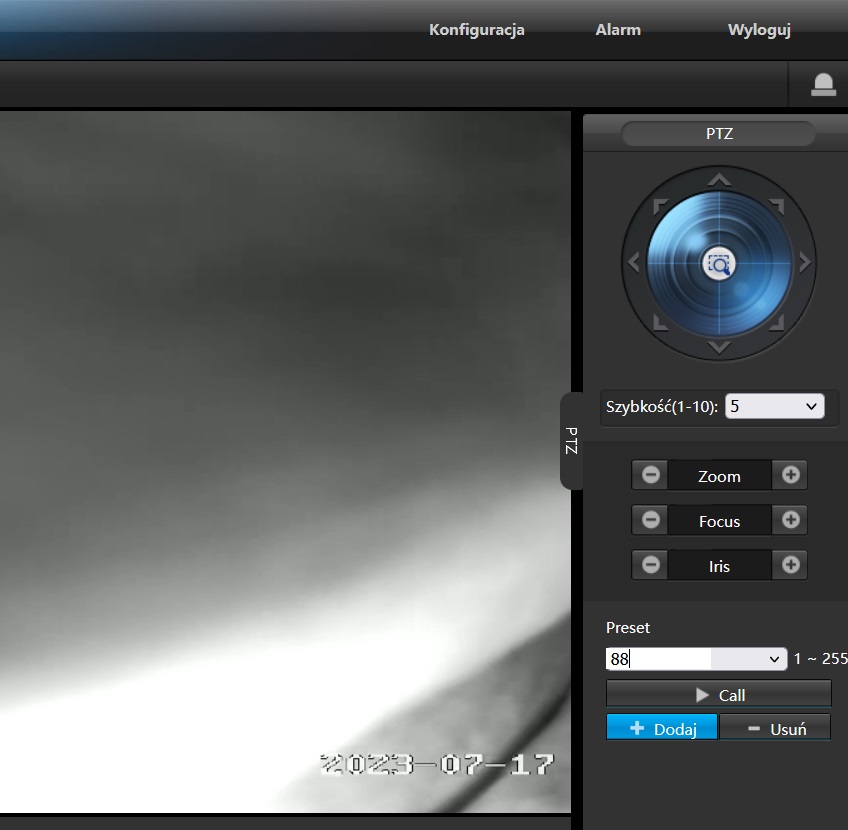The image size is (848, 830).
Task: Click the live camera video feed
Action: tap(285, 462)
